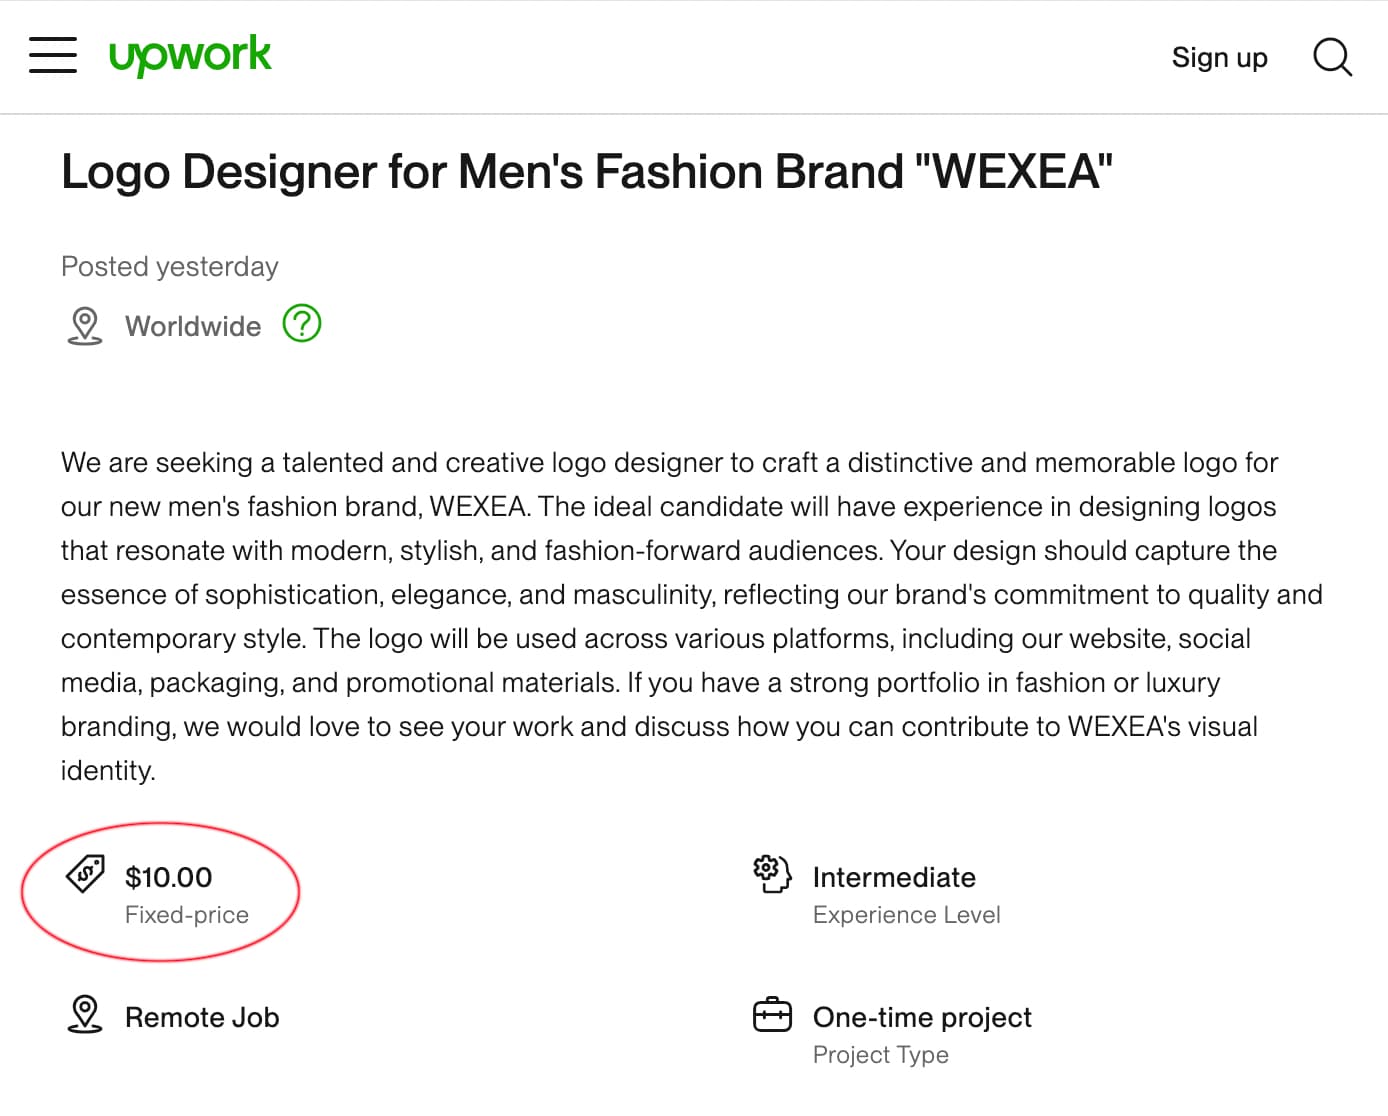Click the One-time project label
The height and width of the screenshot is (1116, 1388).
pos(922,1018)
